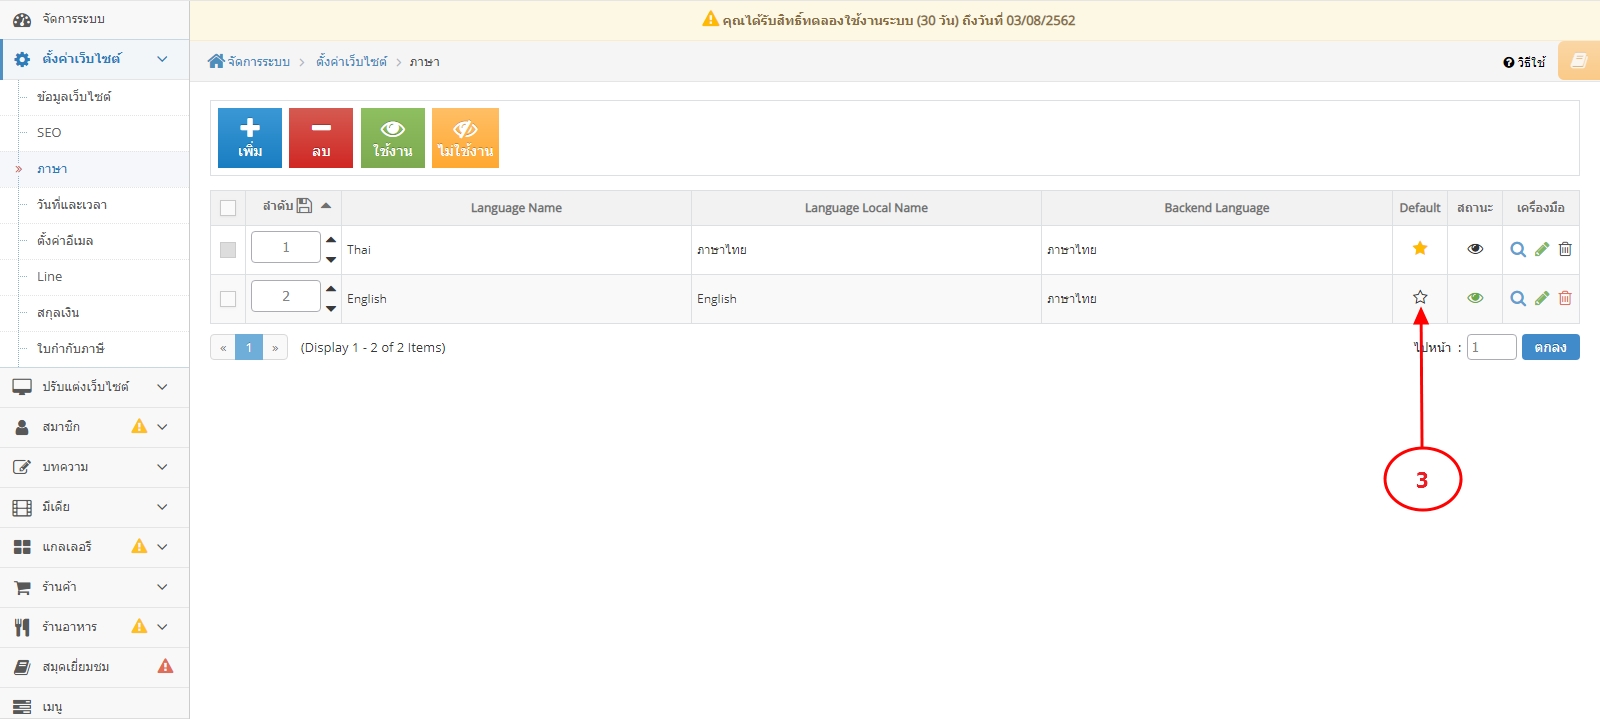Click the filled default star for Thai
Screen dimensions: 1600x719
point(1420,248)
